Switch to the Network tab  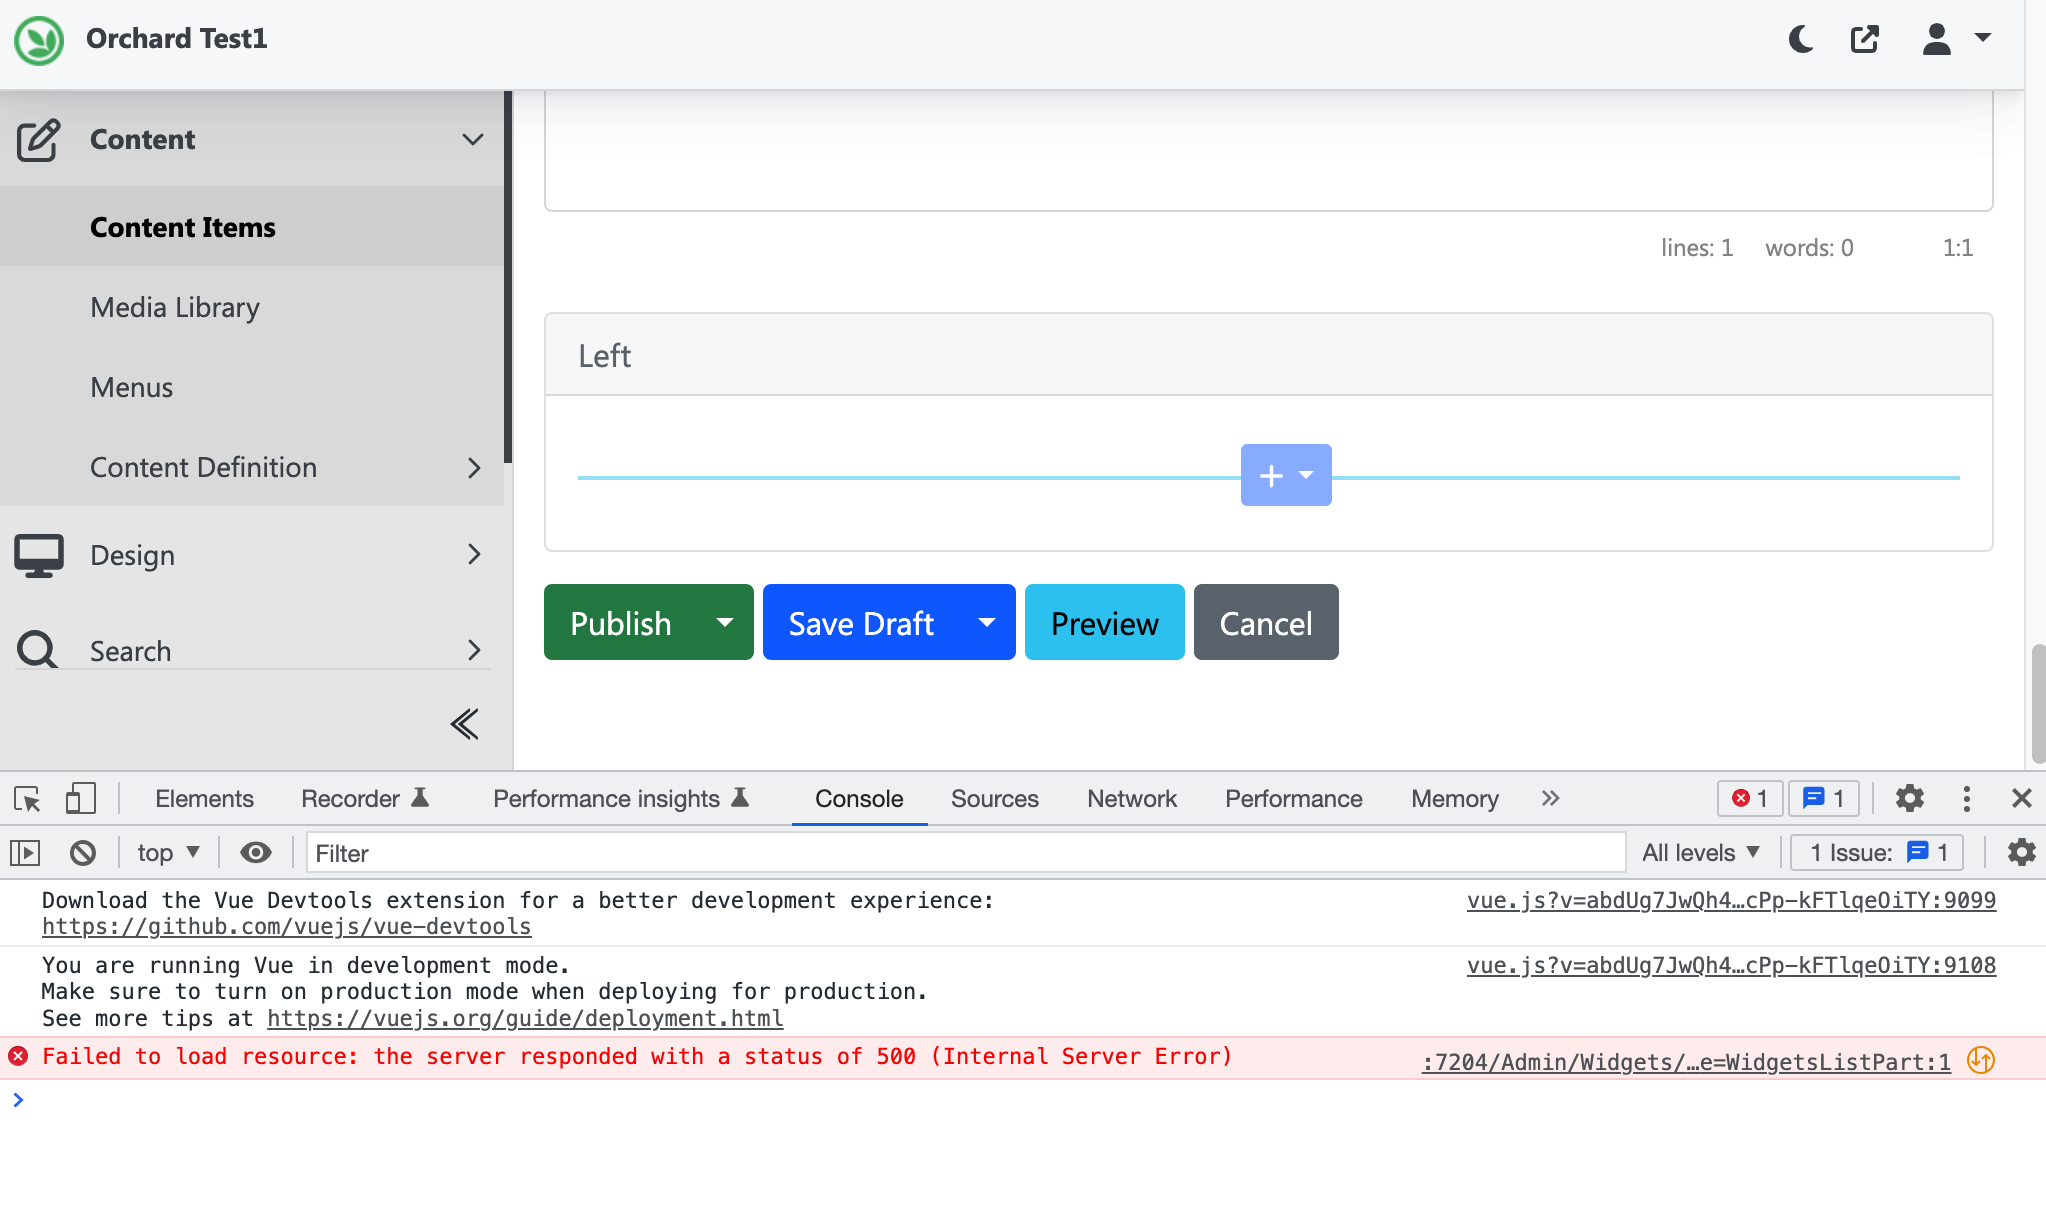click(x=1130, y=798)
